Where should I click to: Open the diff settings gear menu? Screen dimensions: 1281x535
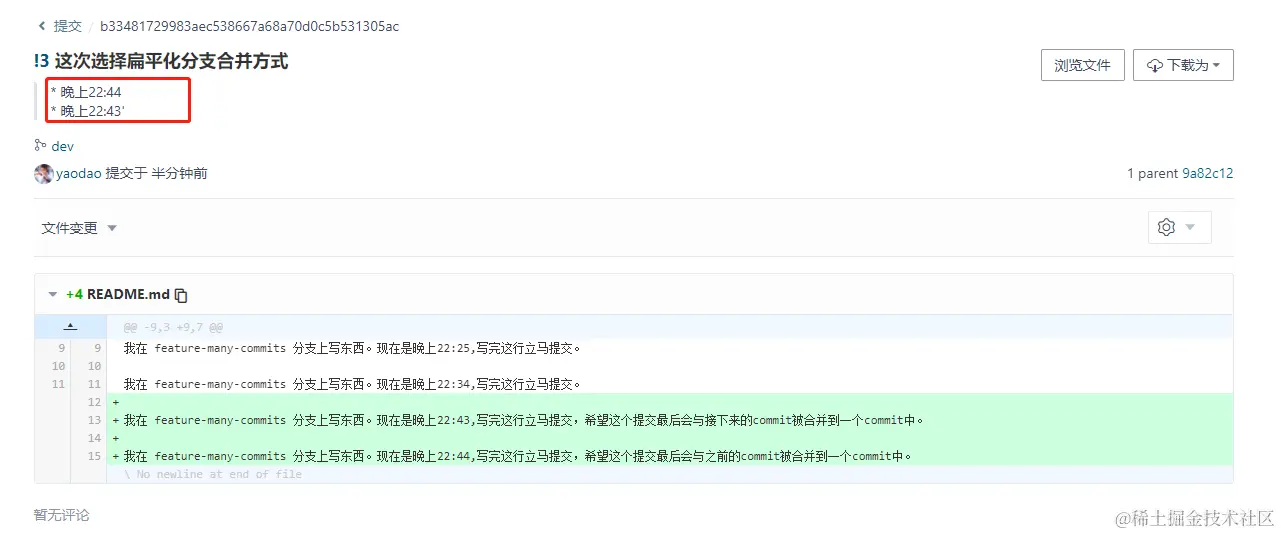[x=1179, y=227]
